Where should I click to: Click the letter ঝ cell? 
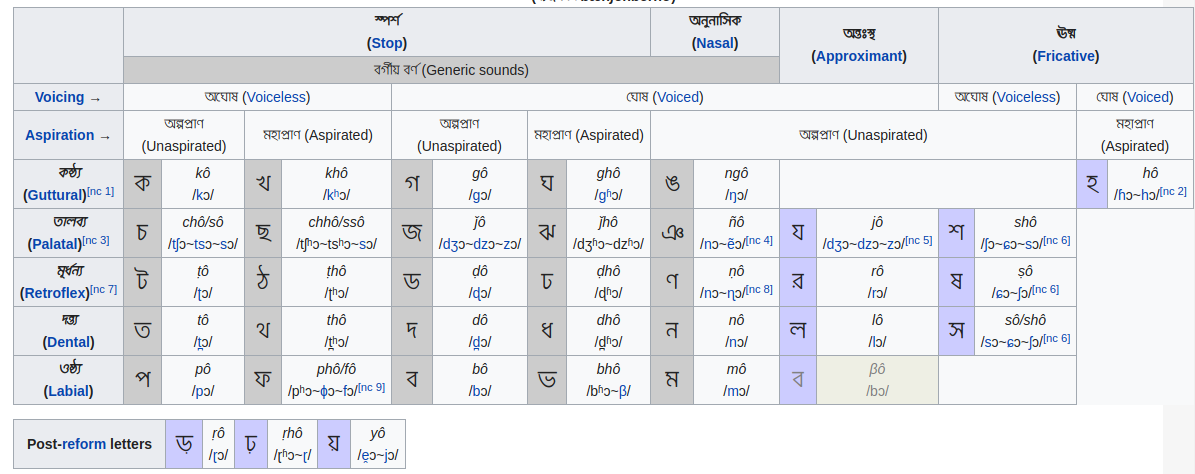[547, 233]
